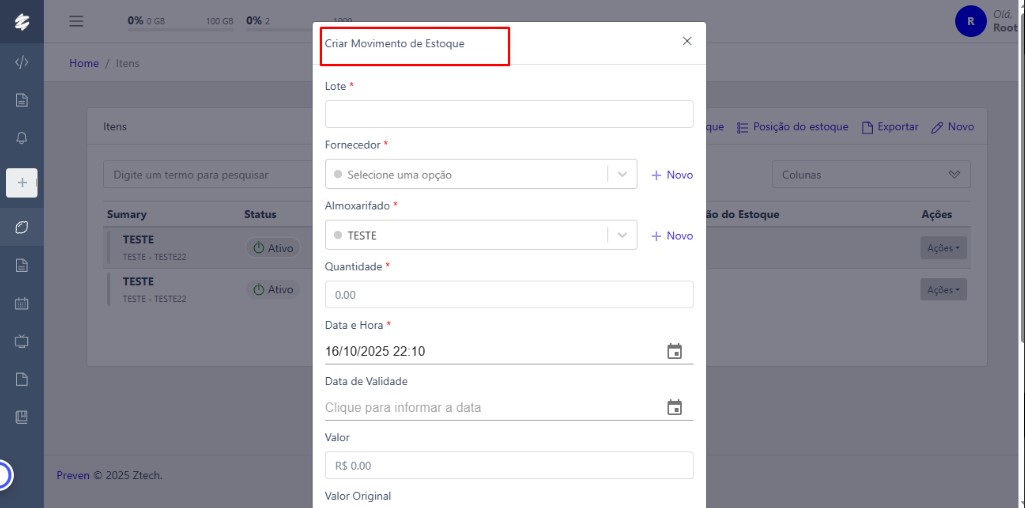Go to Home in the breadcrumb
The image size is (1025, 508).
coord(84,63)
